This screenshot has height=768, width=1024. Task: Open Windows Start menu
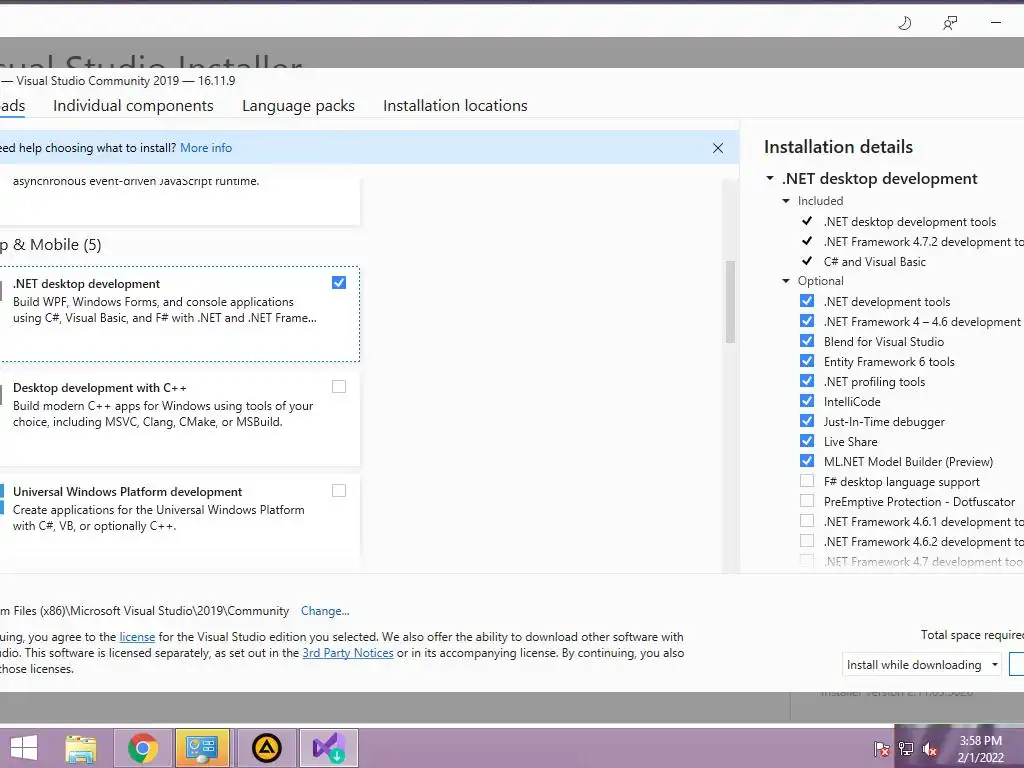(x=24, y=748)
